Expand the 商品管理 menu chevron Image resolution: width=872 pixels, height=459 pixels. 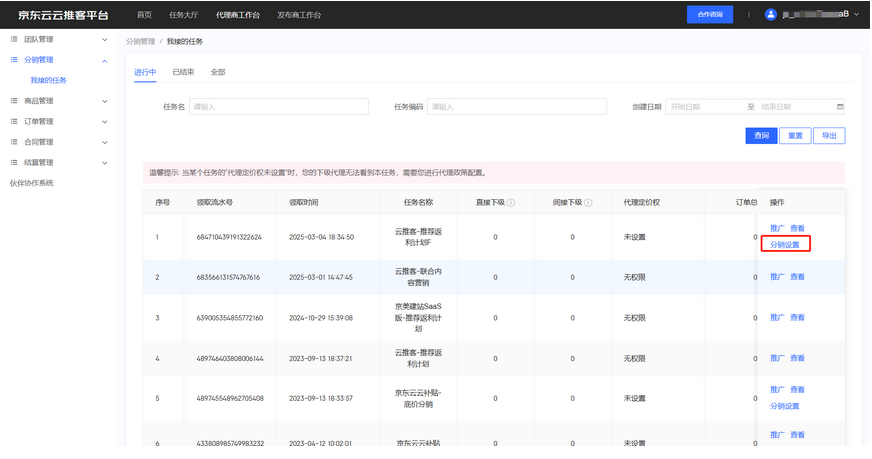coord(105,101)
